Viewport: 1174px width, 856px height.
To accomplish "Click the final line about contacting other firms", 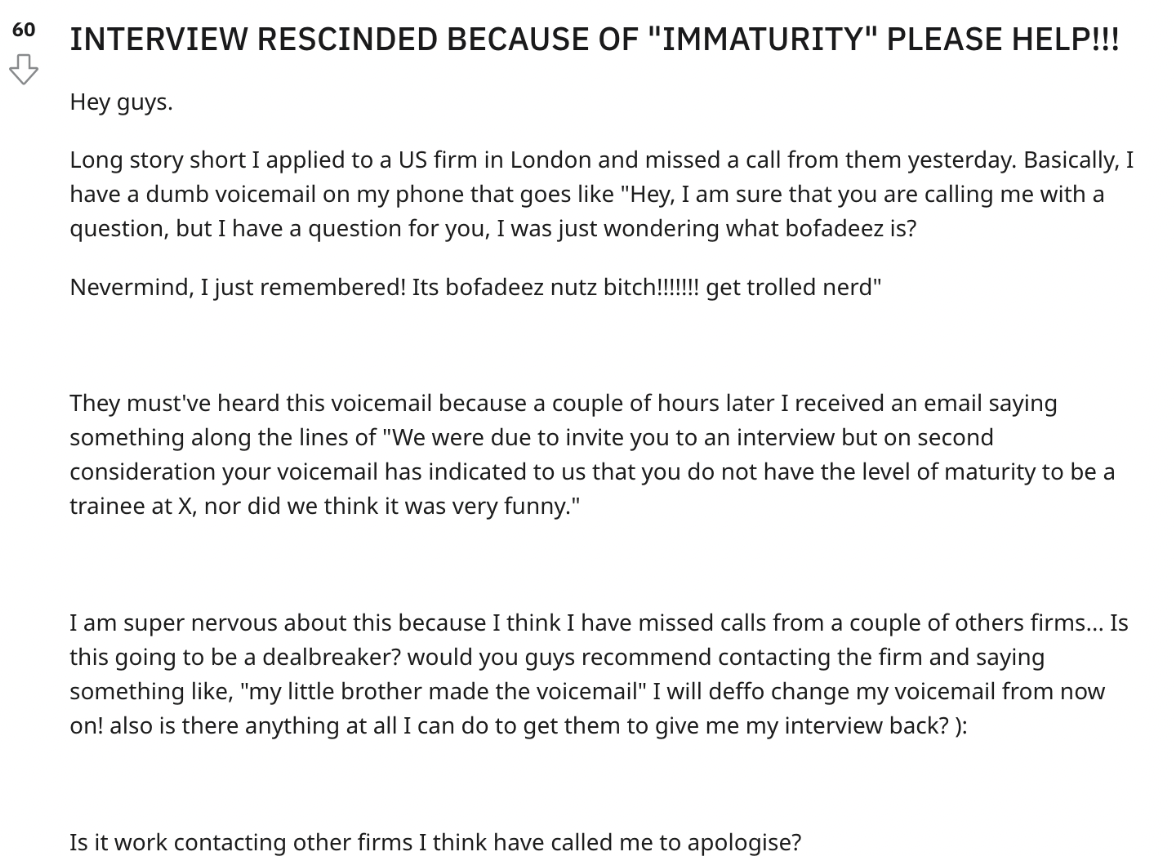I will [x=435, y=840].
